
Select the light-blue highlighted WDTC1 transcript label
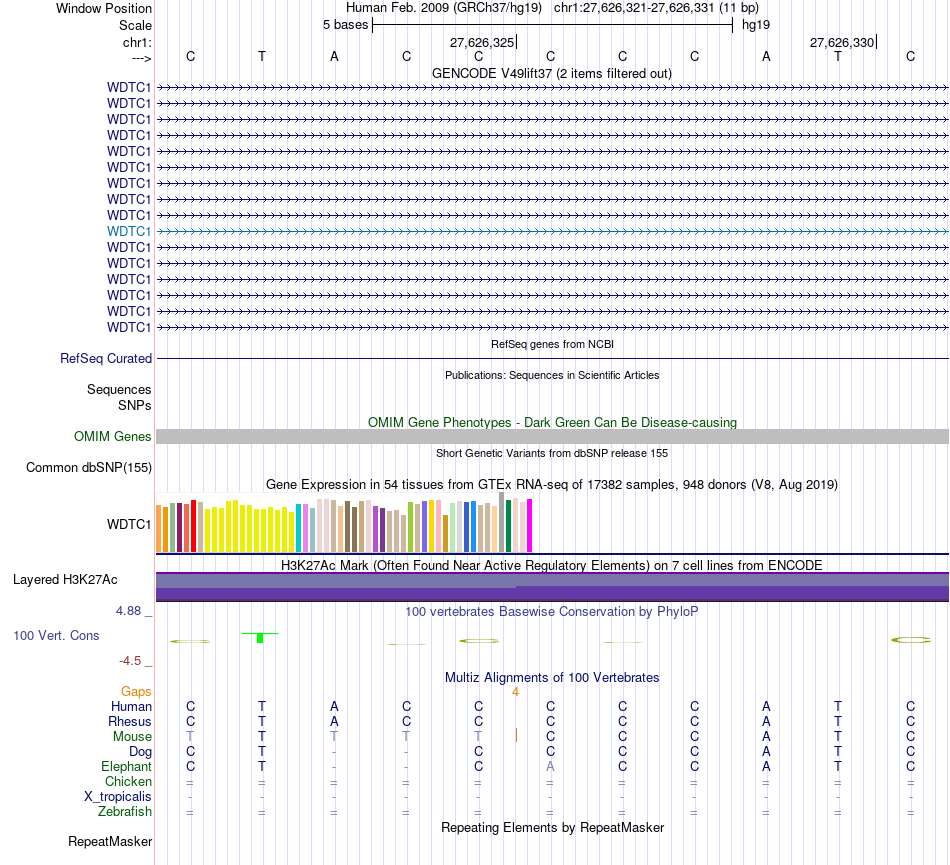point(128,231)
